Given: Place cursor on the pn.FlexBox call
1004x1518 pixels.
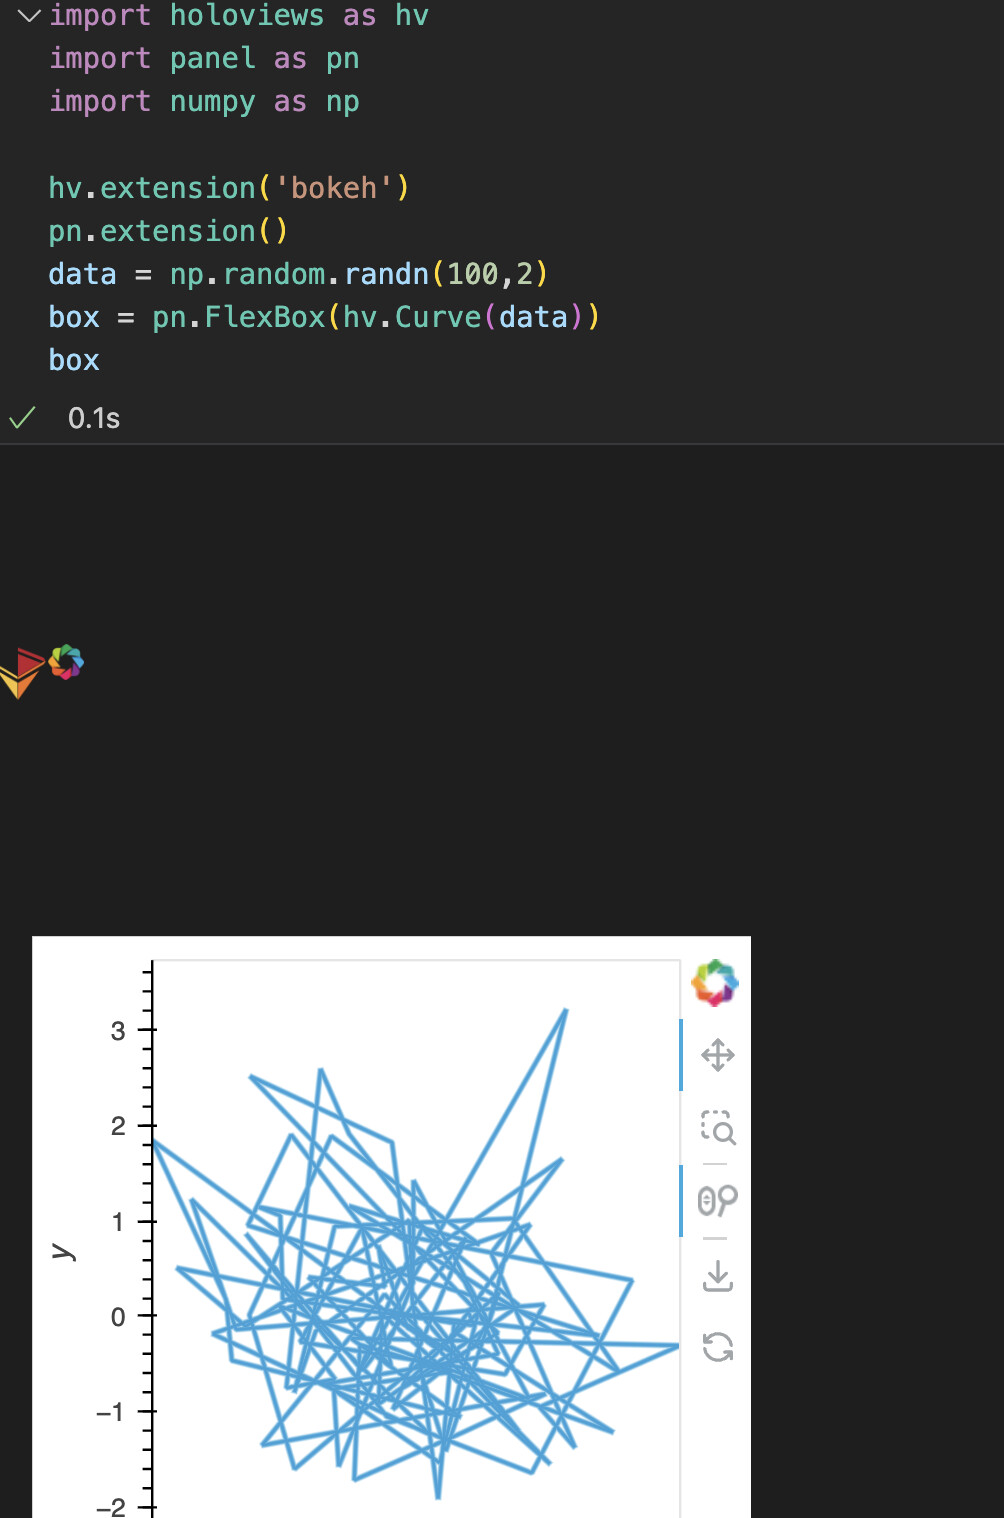Looking at the screenshot, I should tap(239, 317).
